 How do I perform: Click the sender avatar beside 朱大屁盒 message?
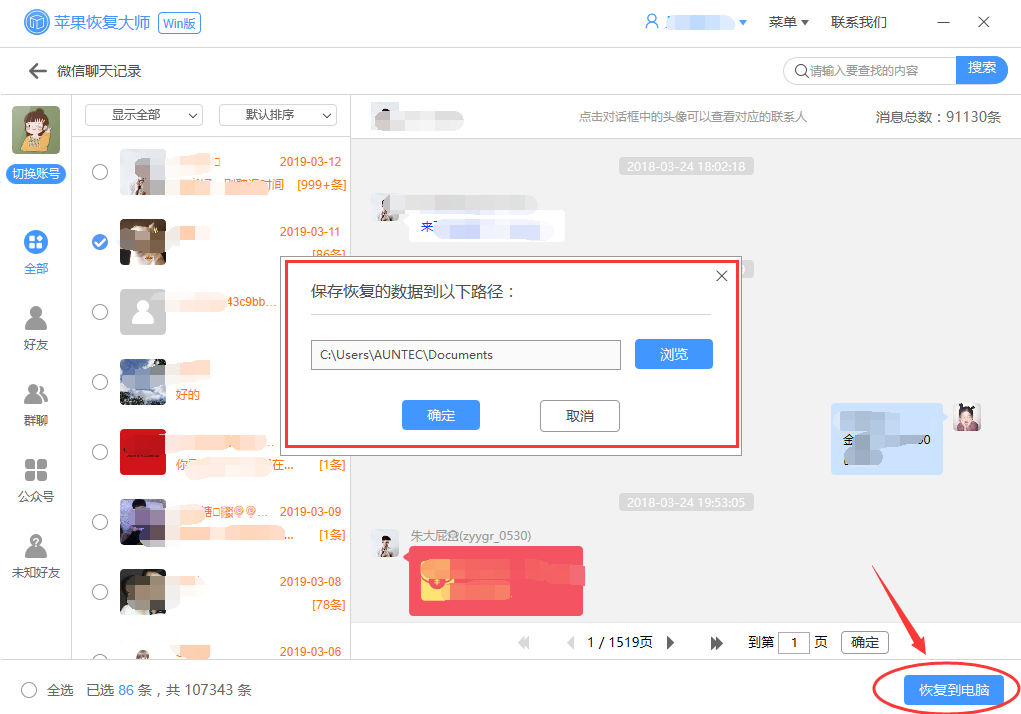[385, 543]
